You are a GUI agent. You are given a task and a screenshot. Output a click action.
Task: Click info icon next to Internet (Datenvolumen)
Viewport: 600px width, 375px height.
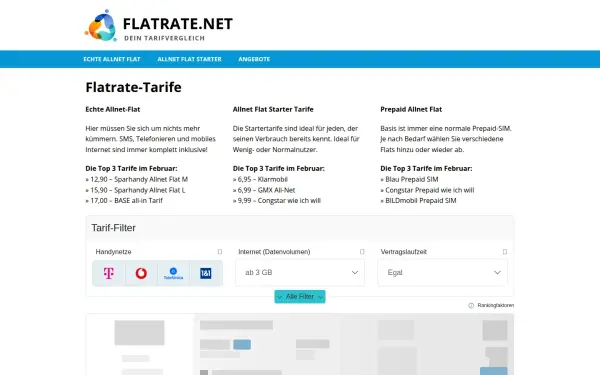pyautogui.click(x=362, y=252)
